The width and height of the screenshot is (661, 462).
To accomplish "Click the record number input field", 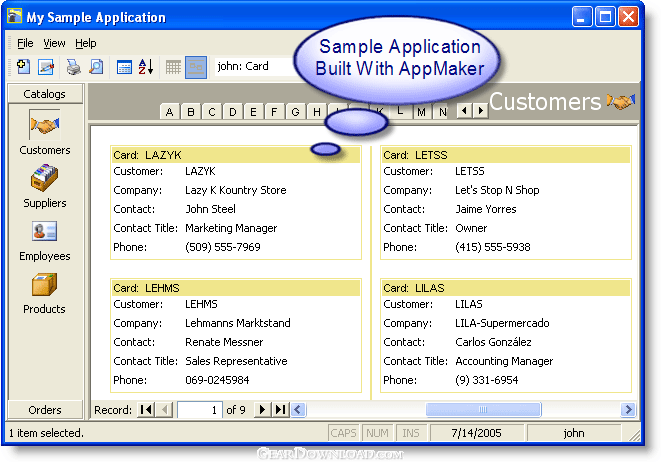I will (200, 409).
